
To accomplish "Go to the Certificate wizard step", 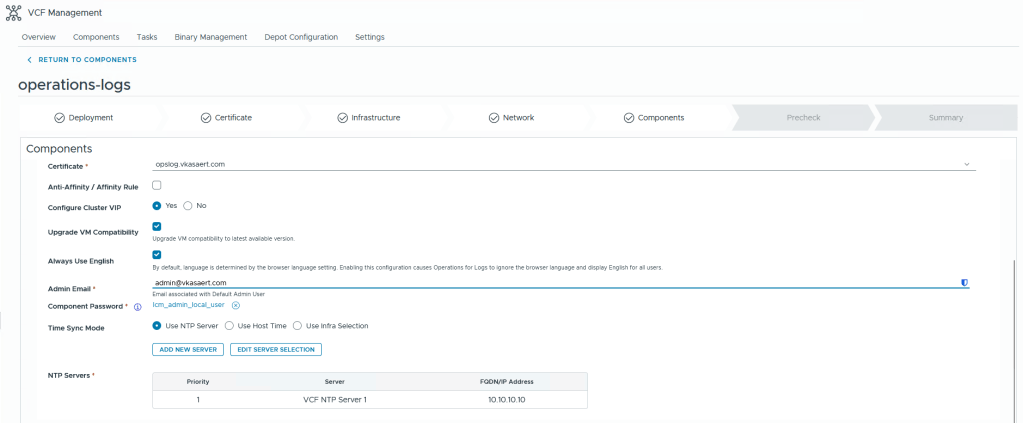I will pos(226,117).
